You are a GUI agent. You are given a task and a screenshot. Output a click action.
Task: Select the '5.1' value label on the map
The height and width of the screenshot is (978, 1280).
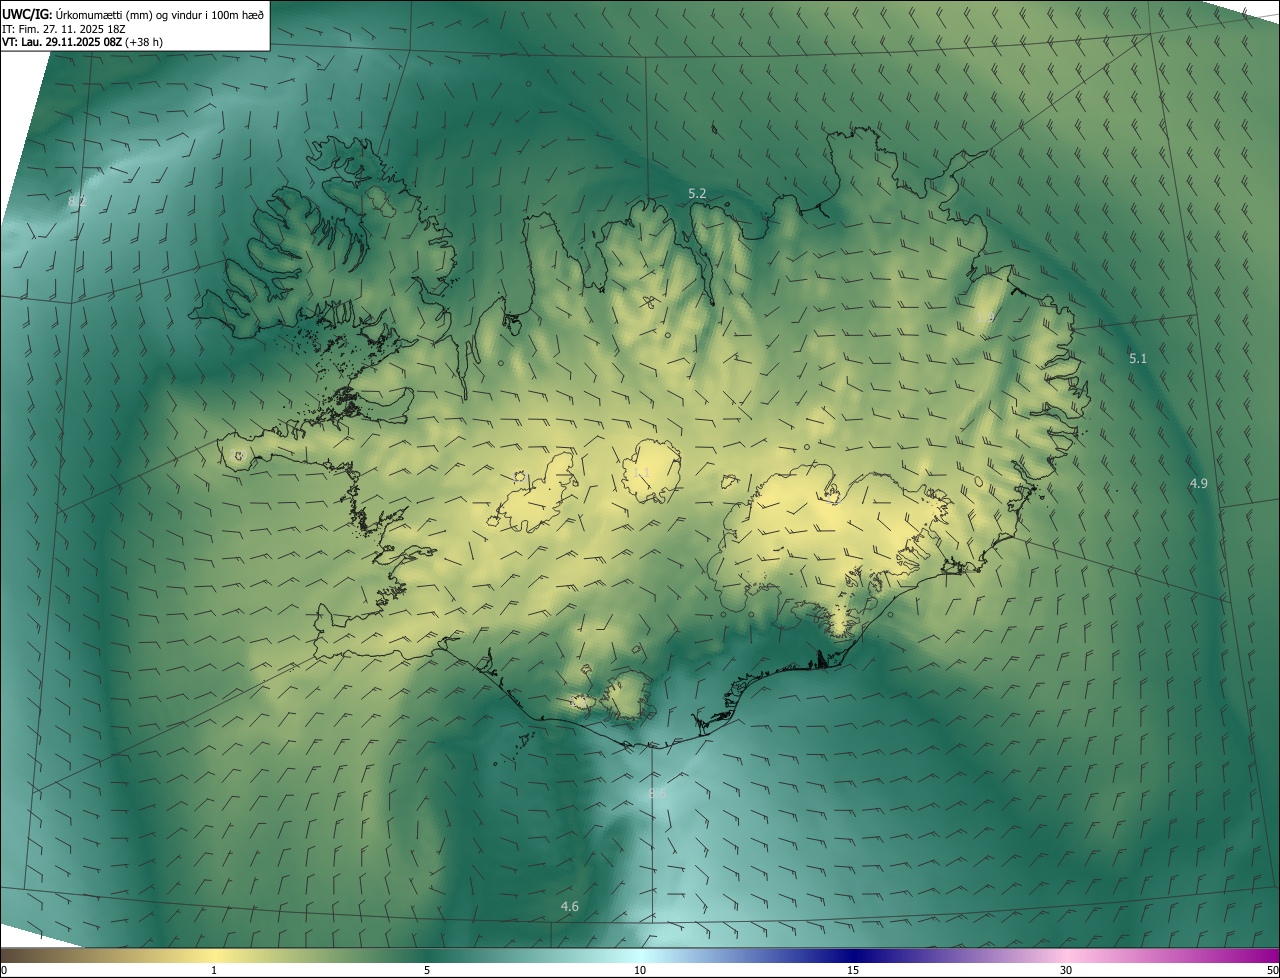pyautogui.click(x=1138, y=358)
